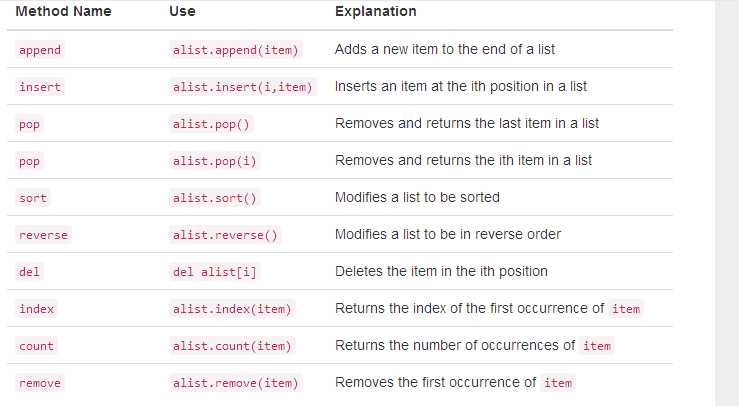Image resolution: width=739 pixels, height=406 pixels.
Task: Click the 'remove' method name label
Action: tap(40, 383)
